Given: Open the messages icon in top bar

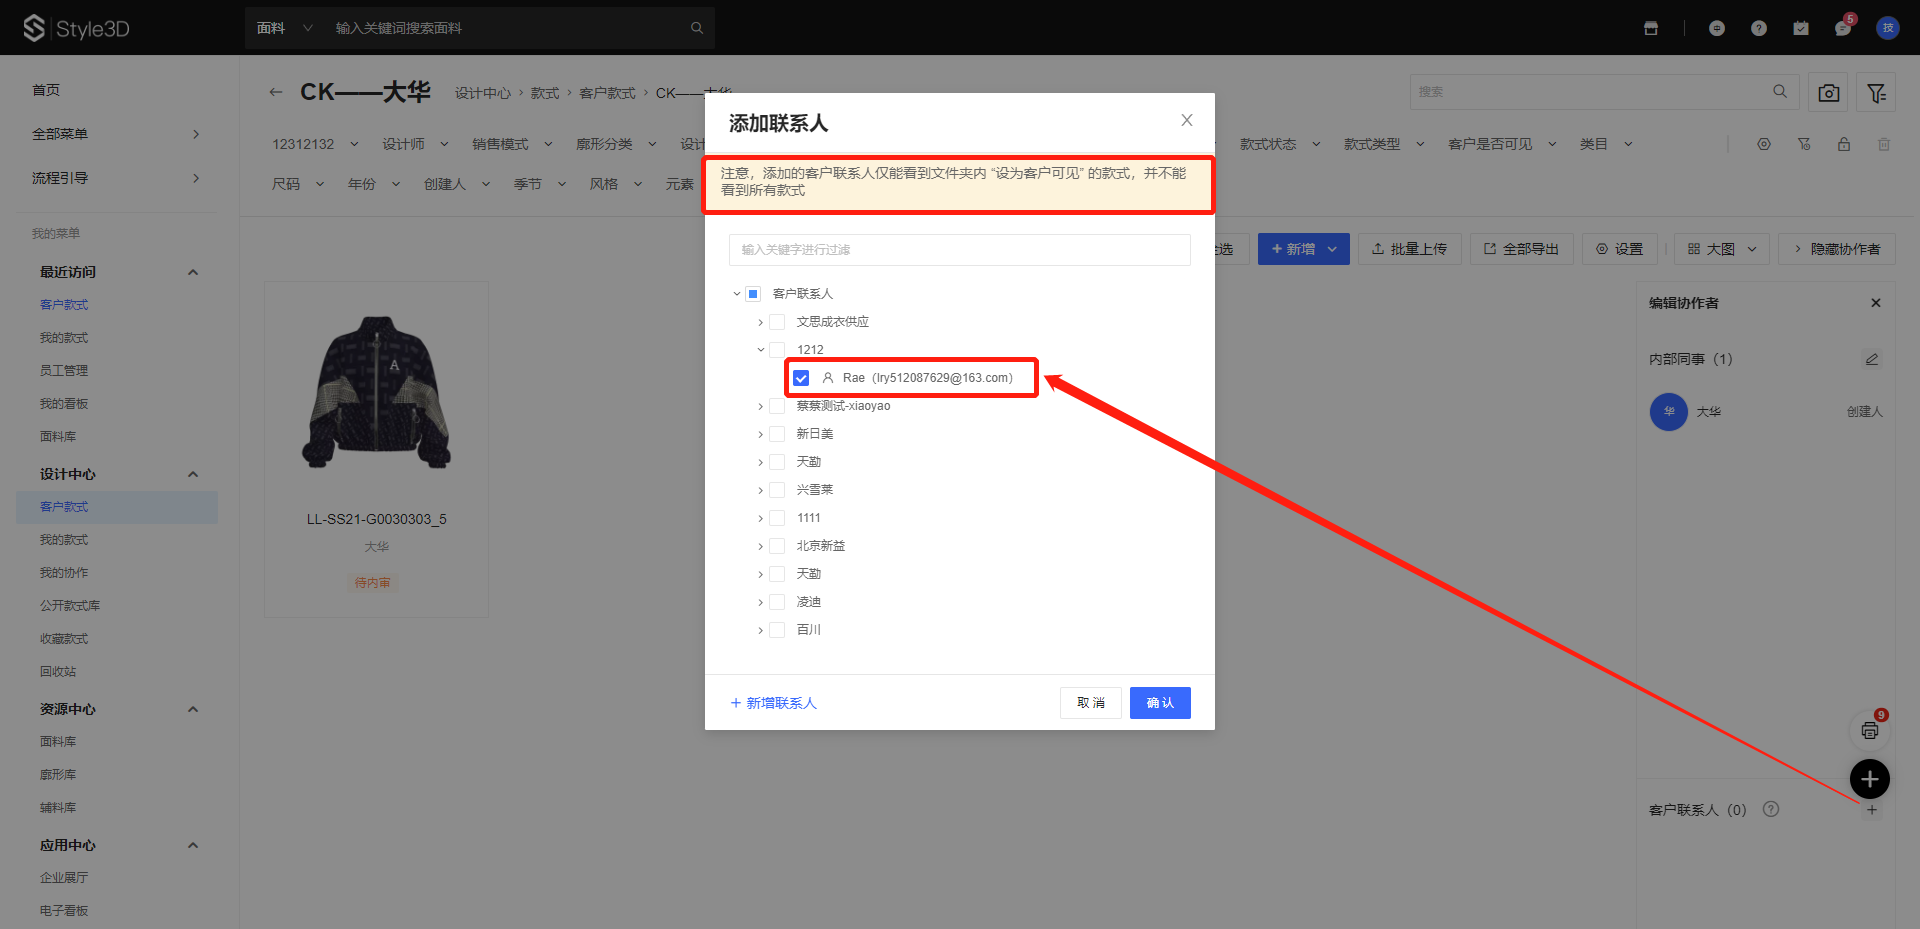Looking at the screenshot, I should pyautogui.click(x=1842, y=28).
